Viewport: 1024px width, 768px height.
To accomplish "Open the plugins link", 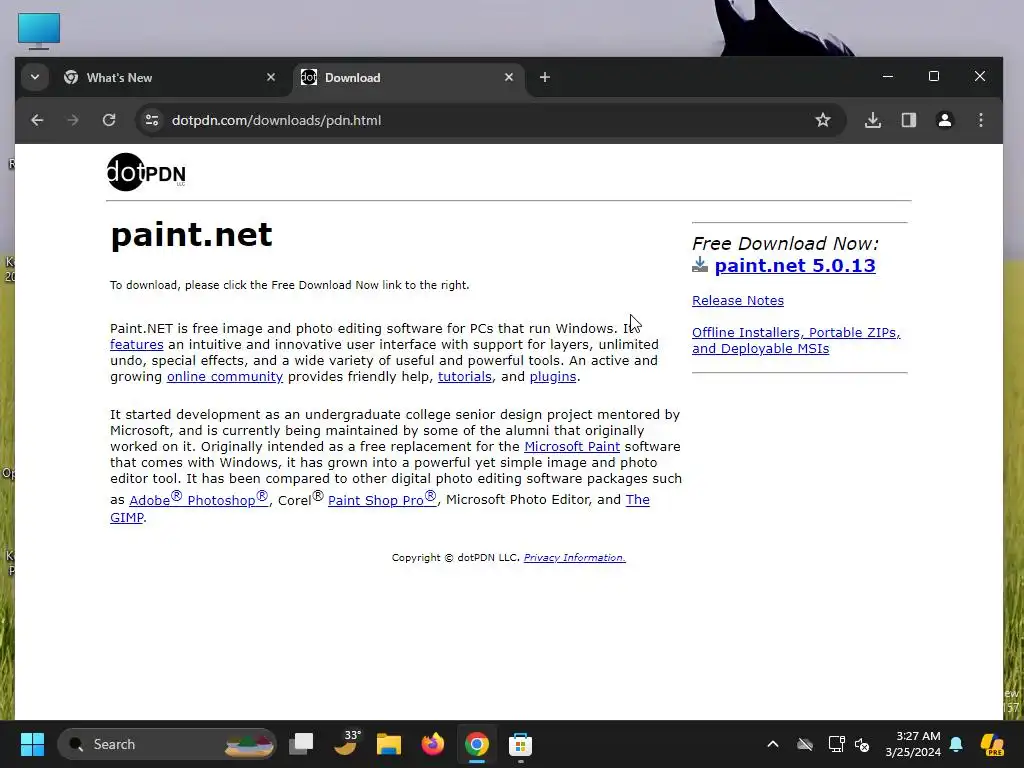I will [552, 377].
